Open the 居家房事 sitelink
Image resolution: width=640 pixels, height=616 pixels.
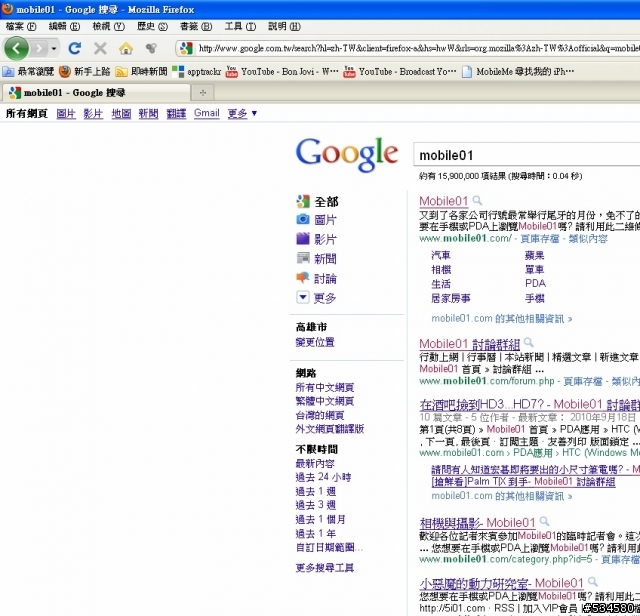pos(451,298)
